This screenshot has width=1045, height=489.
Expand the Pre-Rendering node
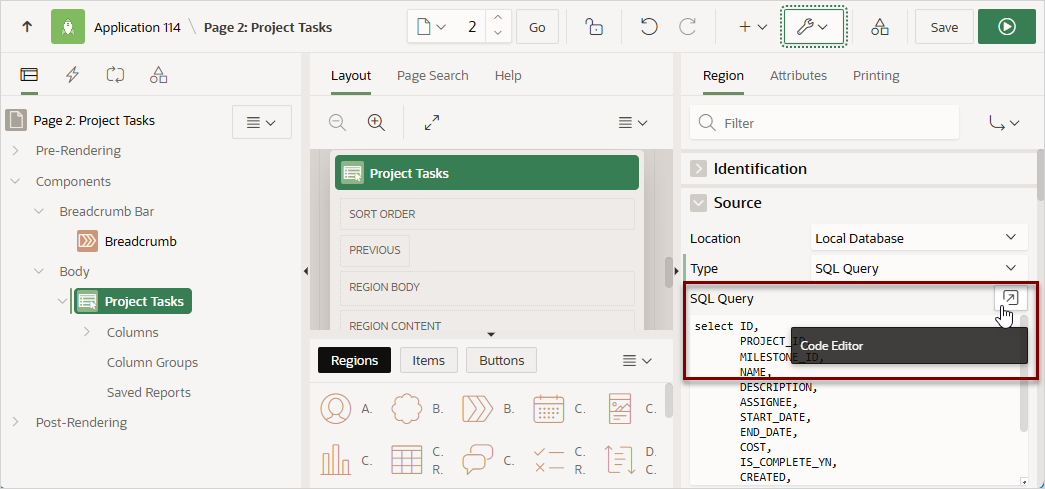(15, 151)
